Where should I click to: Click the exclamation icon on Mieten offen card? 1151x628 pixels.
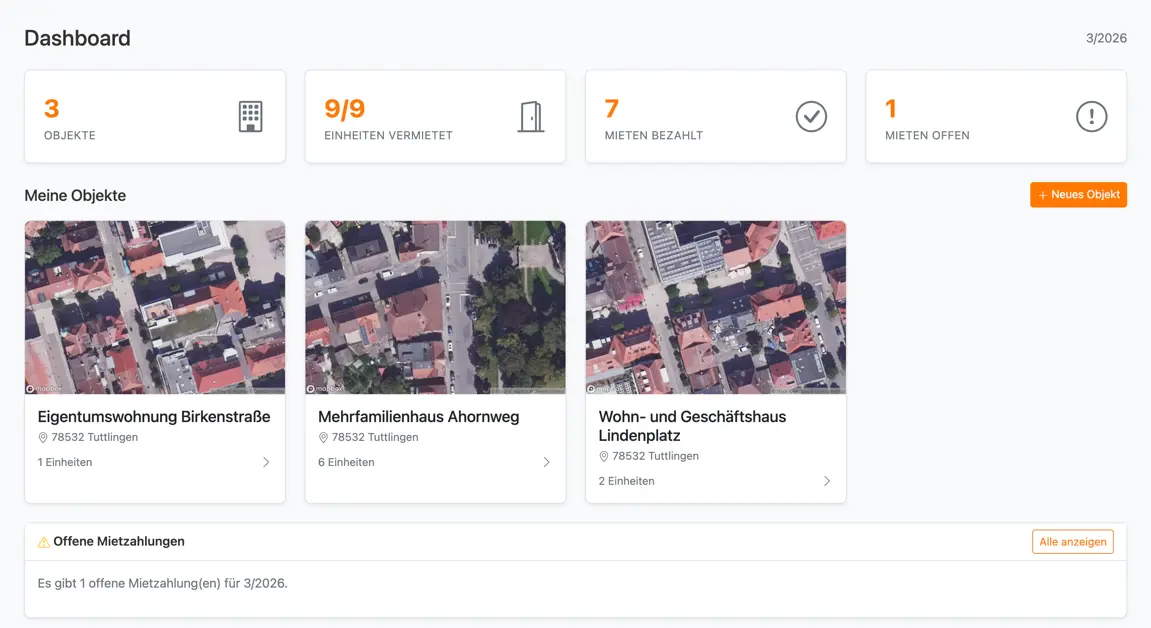pyautogui.click(x=1091, y=117)
